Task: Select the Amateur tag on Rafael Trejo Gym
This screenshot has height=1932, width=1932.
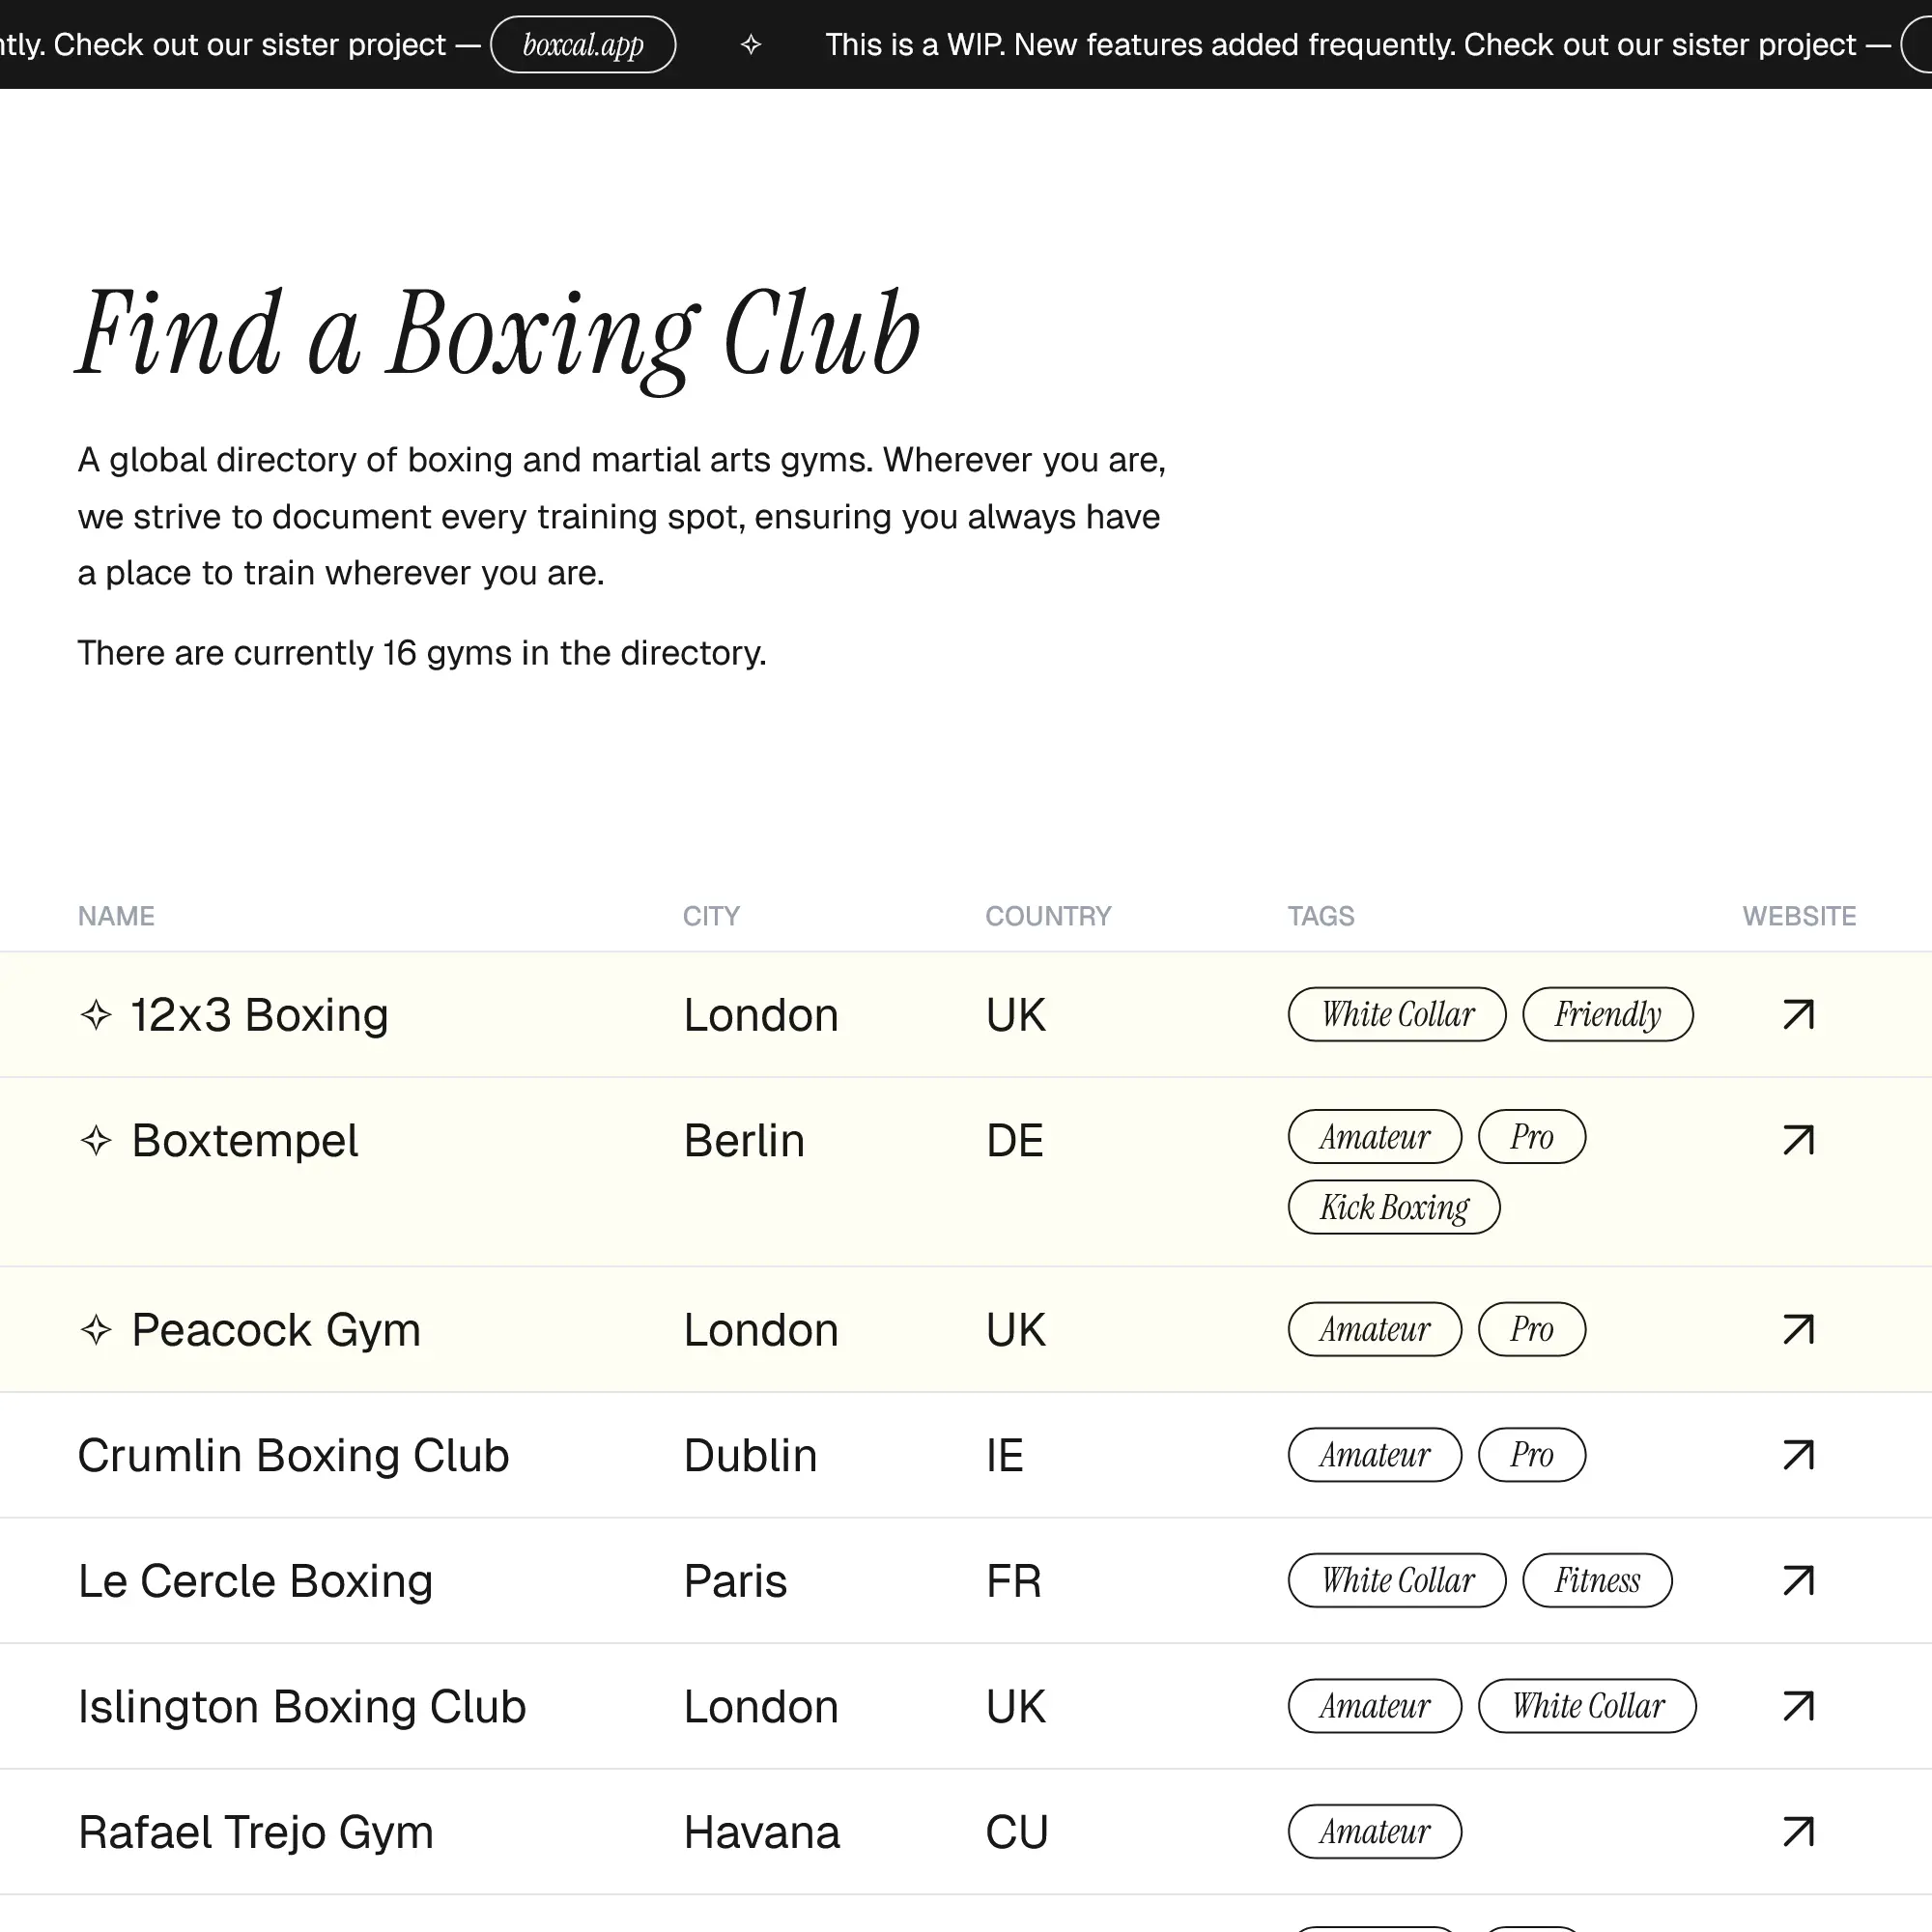Action: pos(1374,1832)
